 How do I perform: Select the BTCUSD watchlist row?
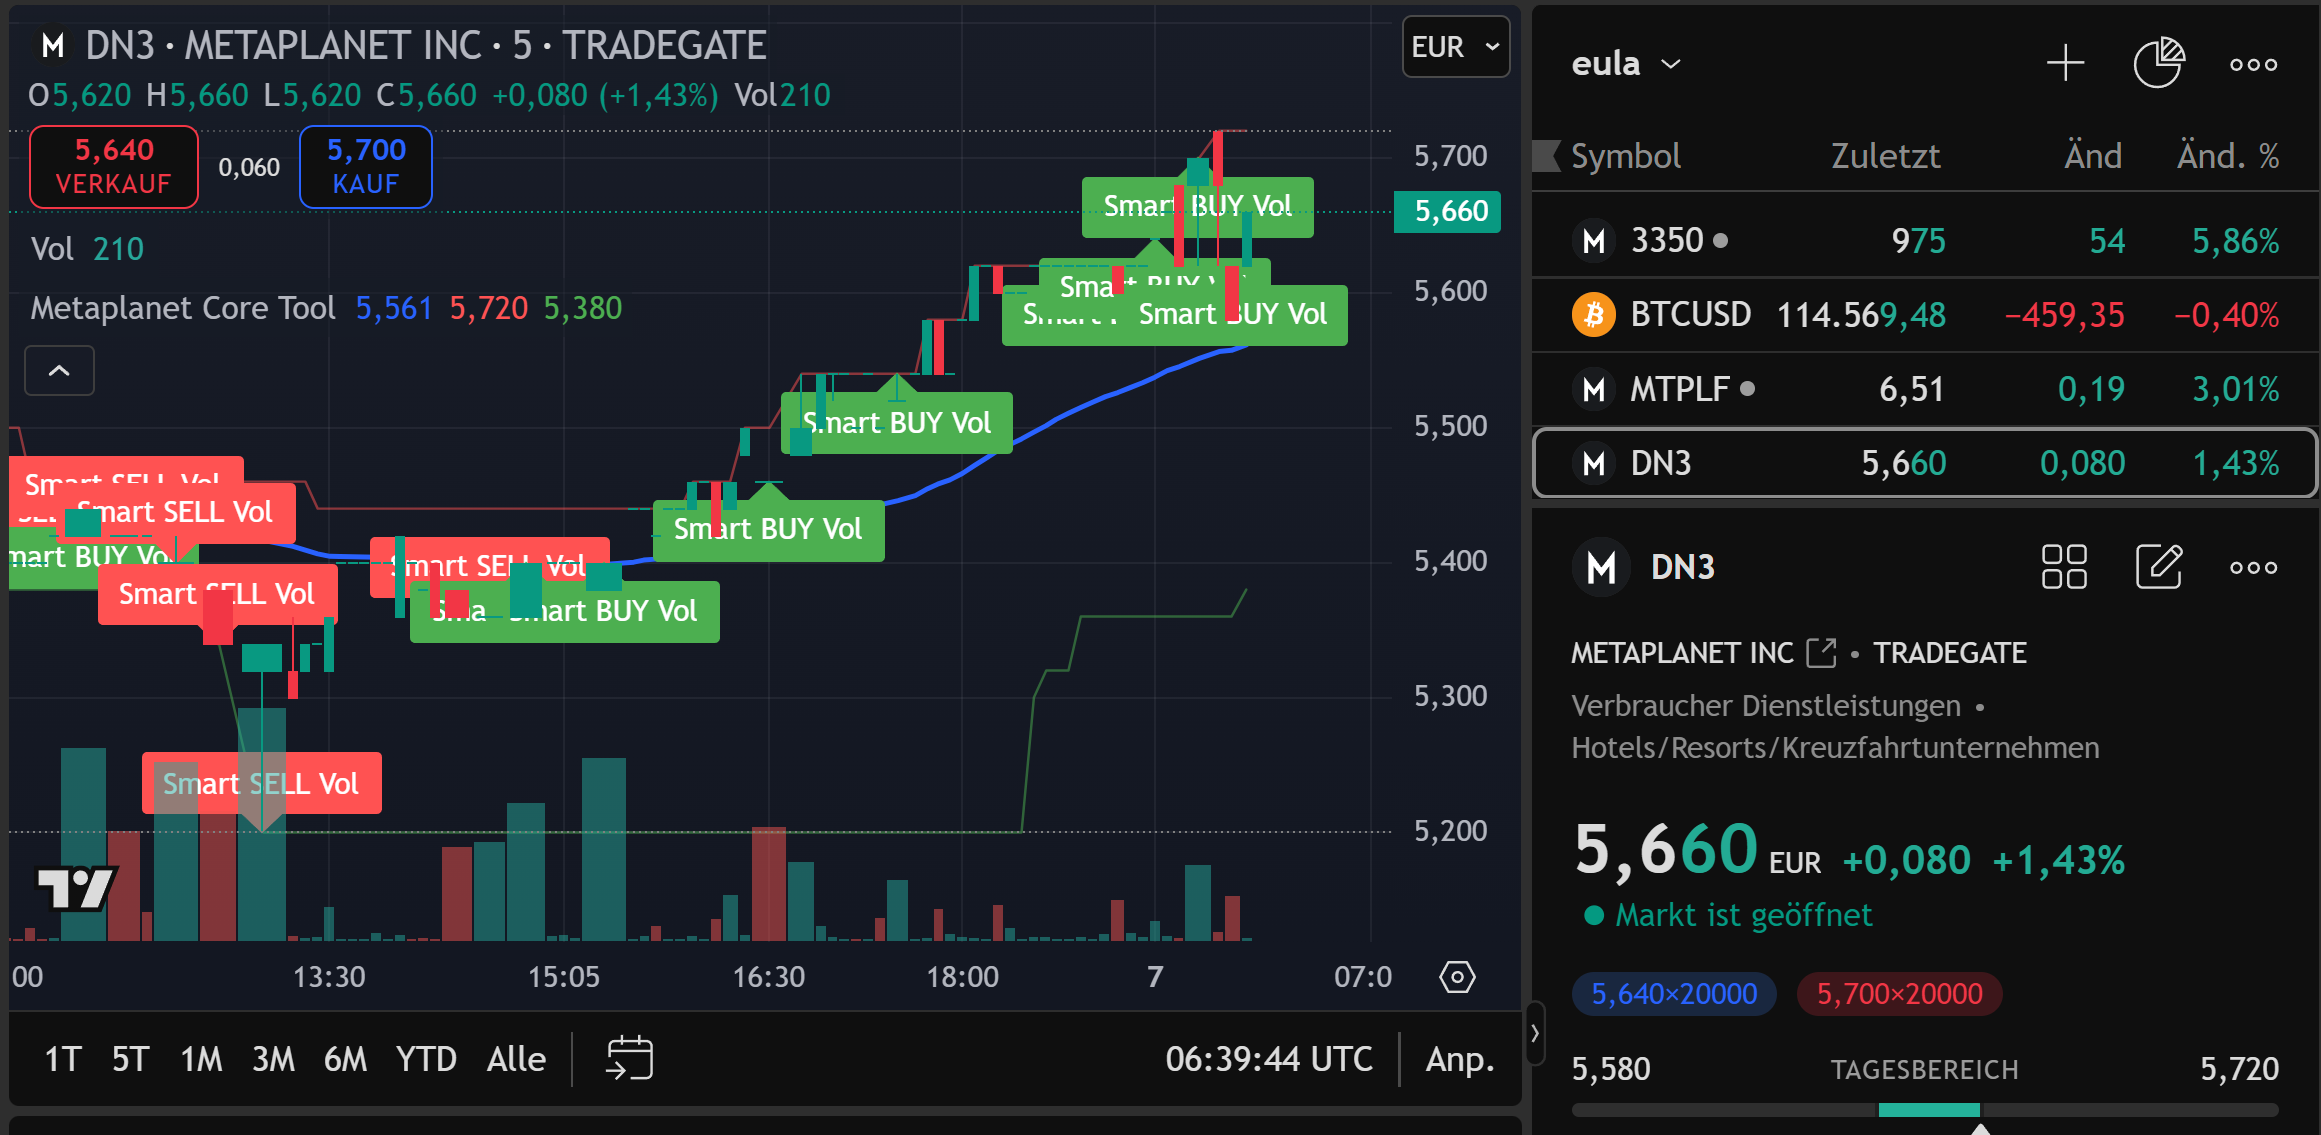(x=1925, y=315)
